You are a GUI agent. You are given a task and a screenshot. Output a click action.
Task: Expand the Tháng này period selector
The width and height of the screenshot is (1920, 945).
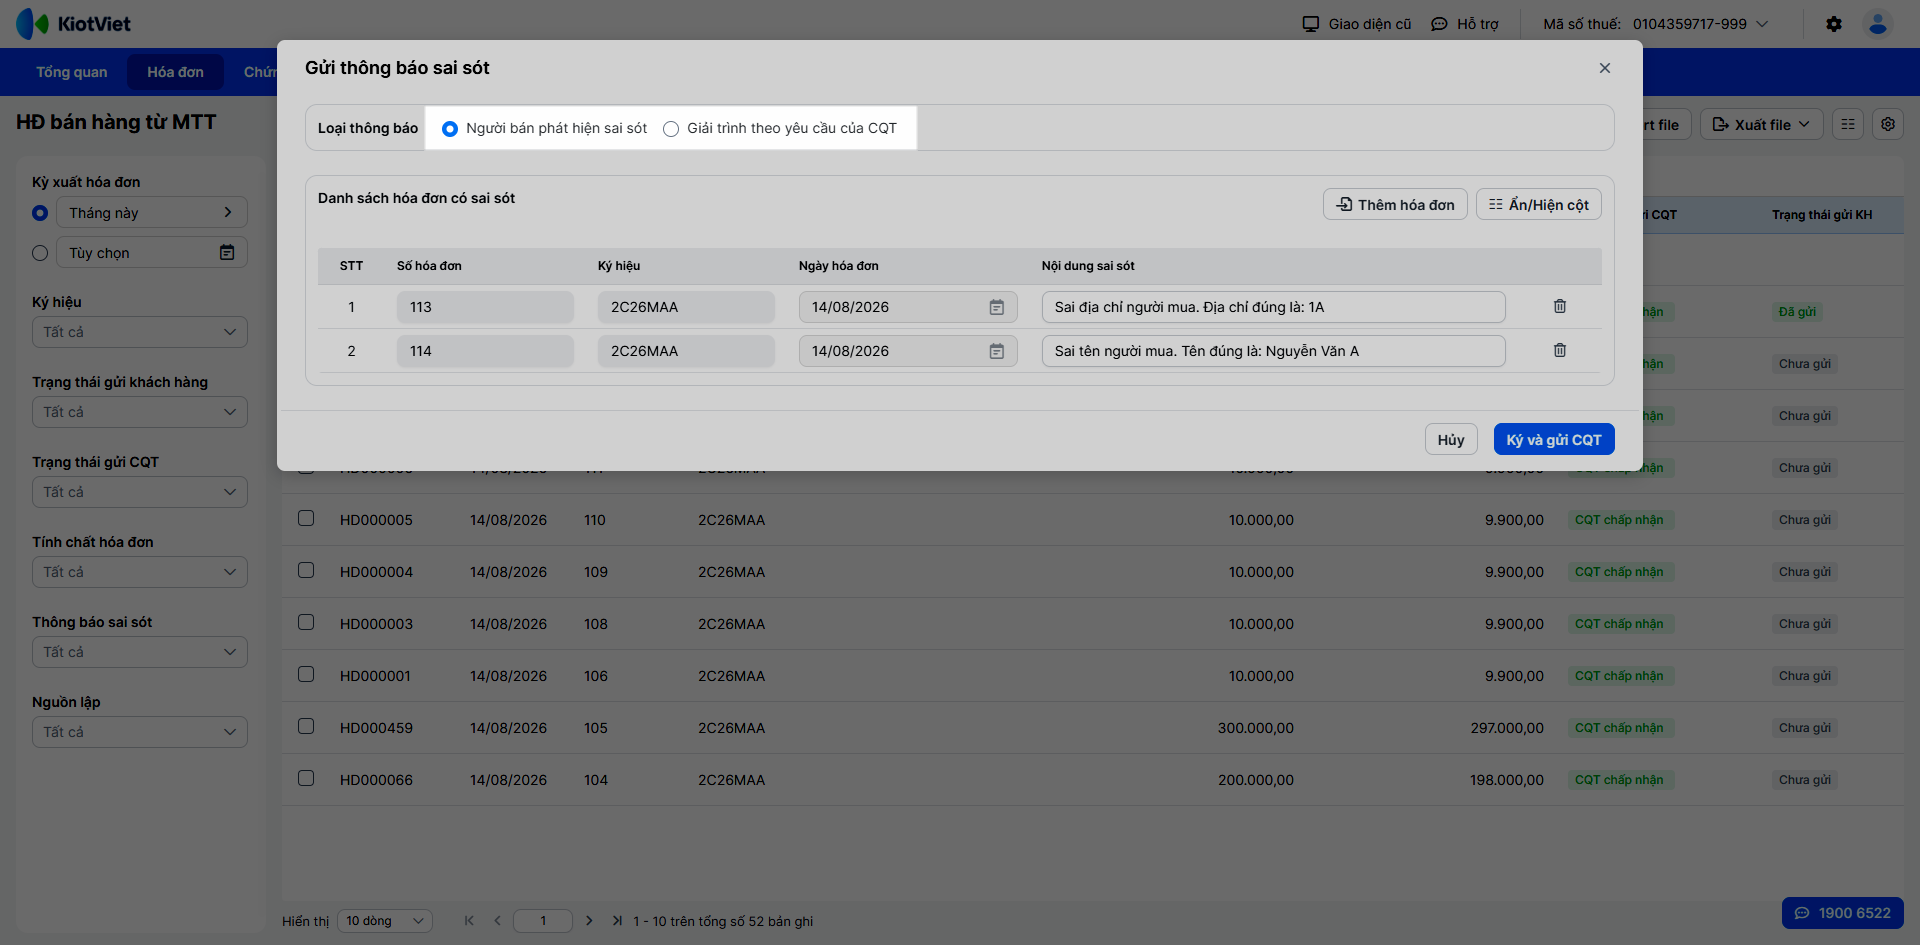(x=152, y=212)
